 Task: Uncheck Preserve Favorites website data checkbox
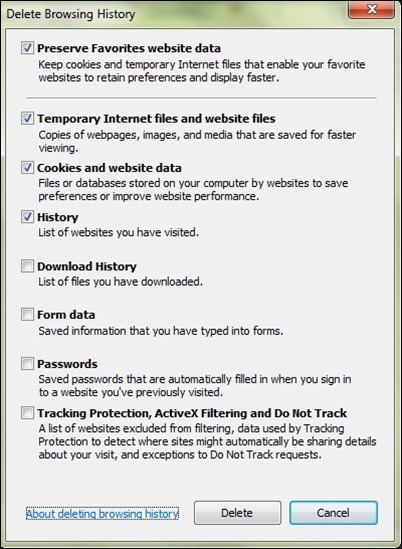[x=27, y=48]
